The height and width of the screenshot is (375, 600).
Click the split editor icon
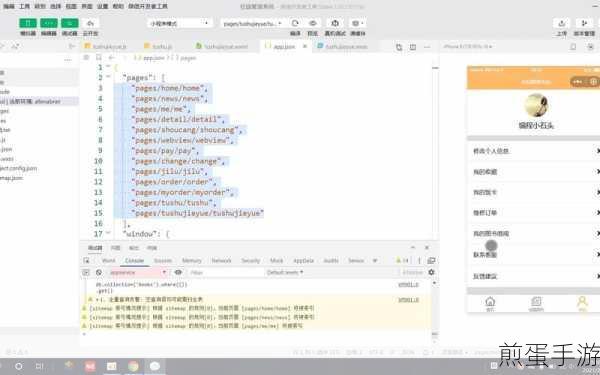(413, 47)
